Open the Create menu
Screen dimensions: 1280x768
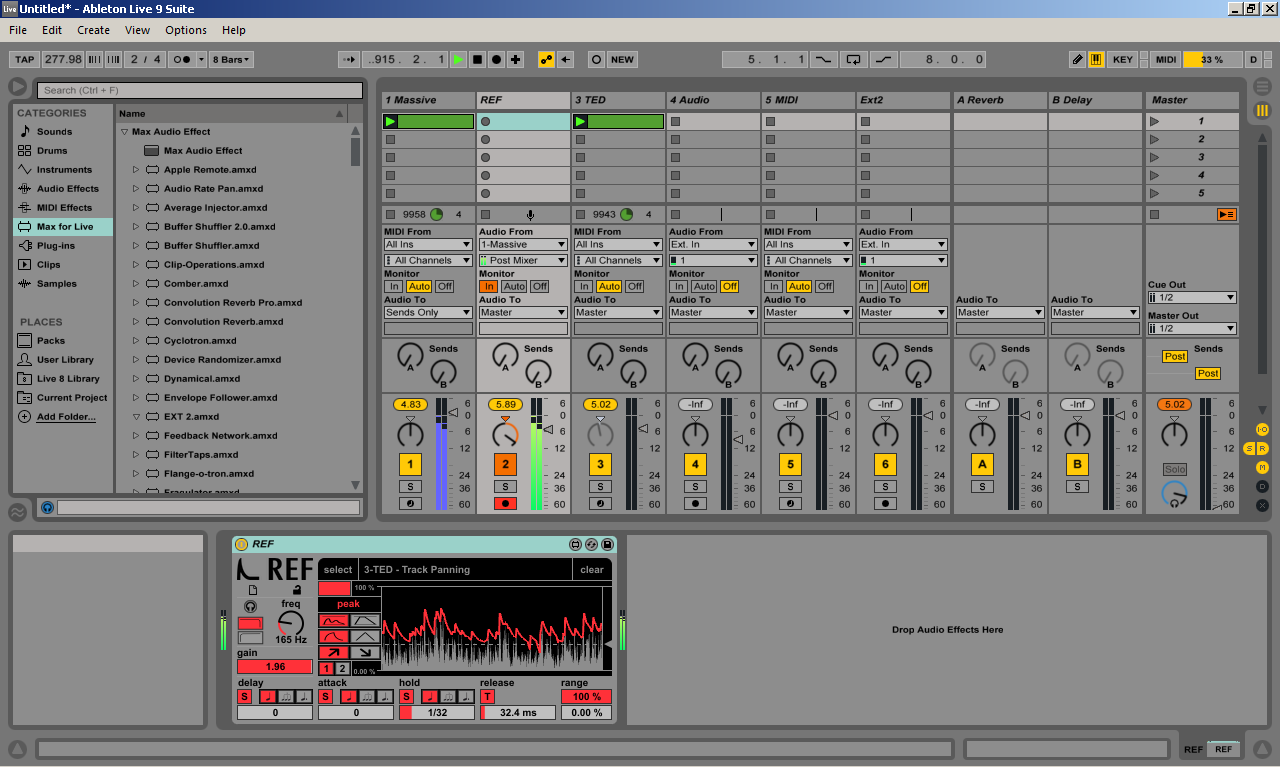pyautogui.click(x=93, y=30)
